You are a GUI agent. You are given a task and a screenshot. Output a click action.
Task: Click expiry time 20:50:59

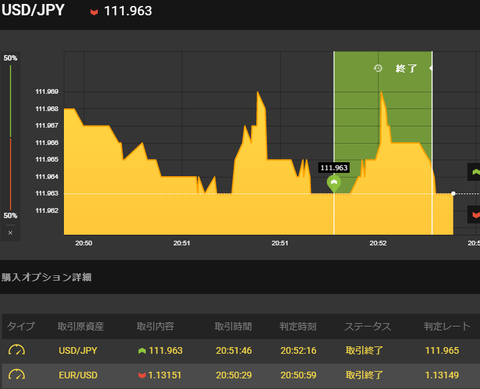(x=298, y=375)
